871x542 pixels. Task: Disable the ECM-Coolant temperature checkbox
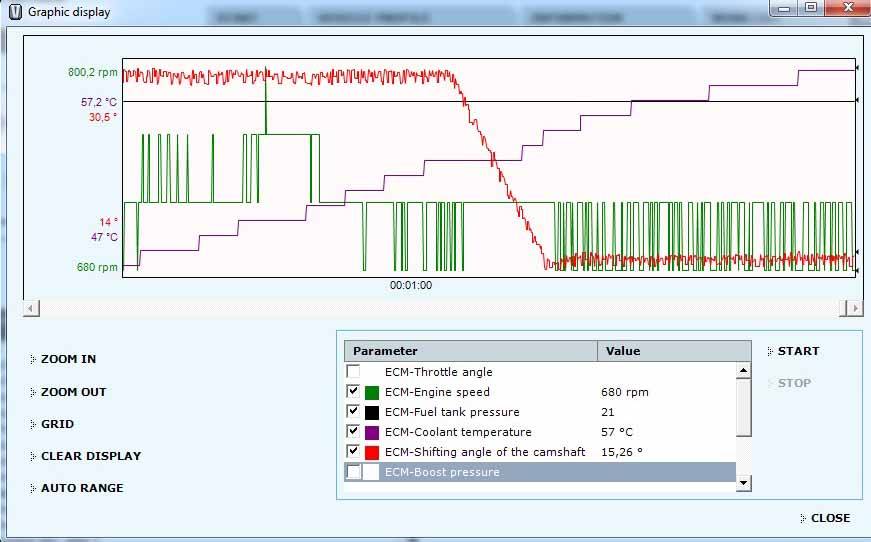353,432
